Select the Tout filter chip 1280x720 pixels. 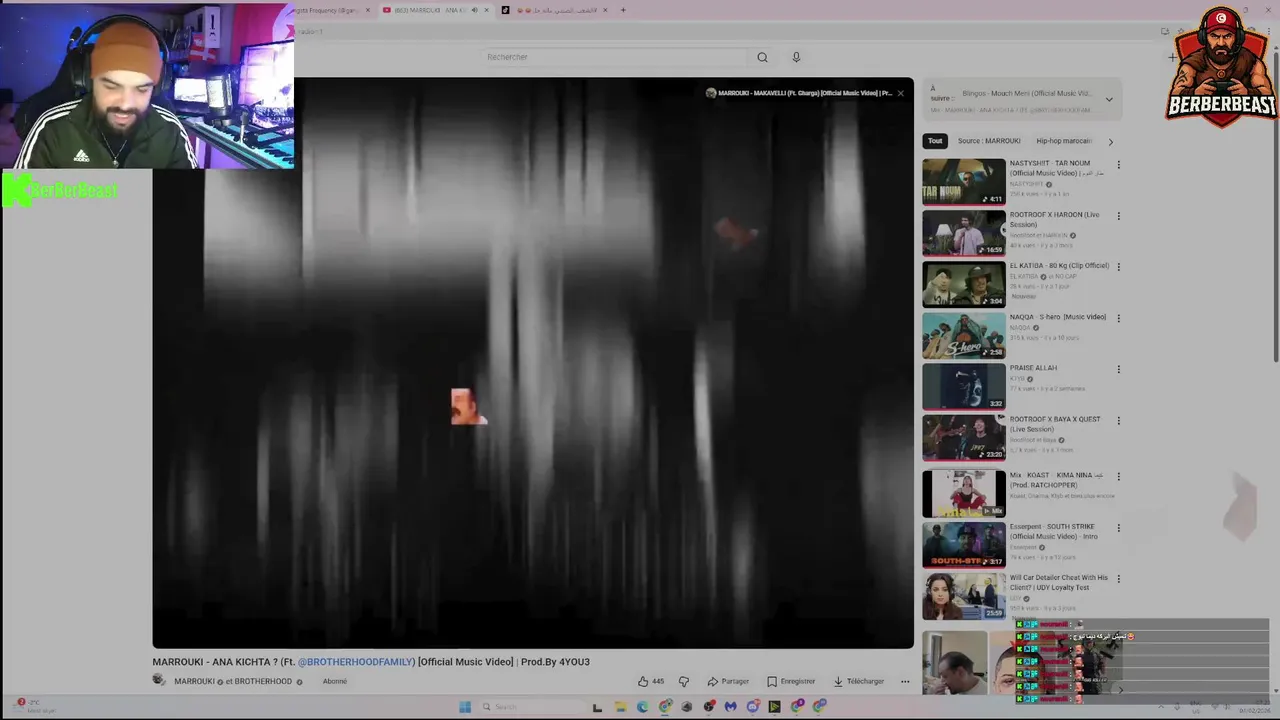click(935, 141)
